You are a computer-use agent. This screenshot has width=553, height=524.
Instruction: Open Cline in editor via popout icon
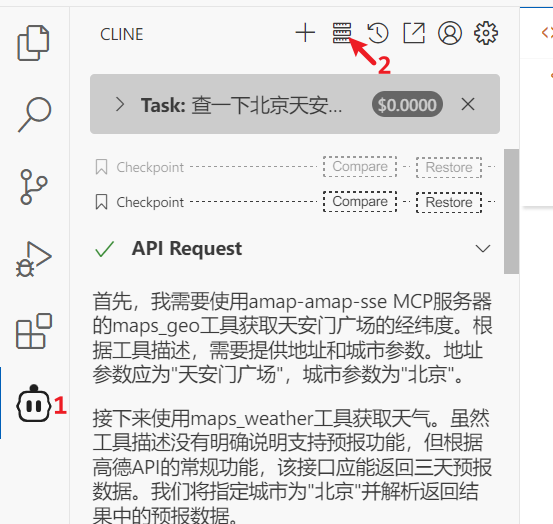pos(414,33)
